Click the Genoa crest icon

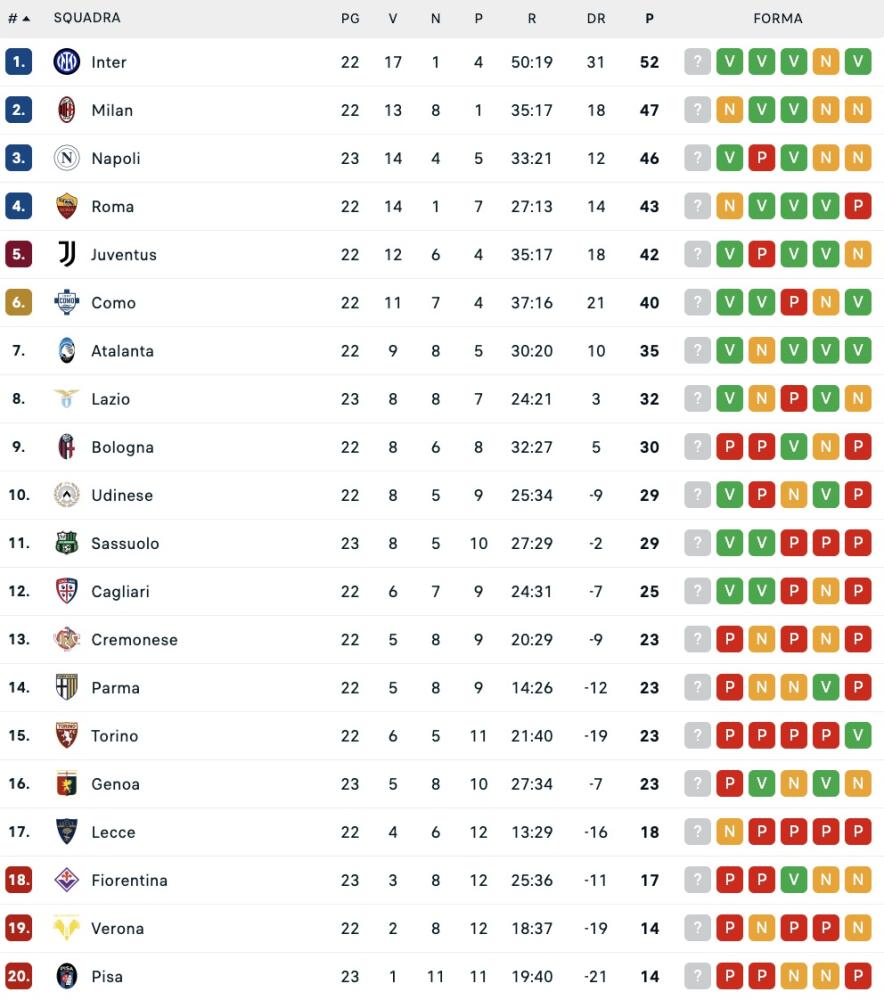point(66,784)
